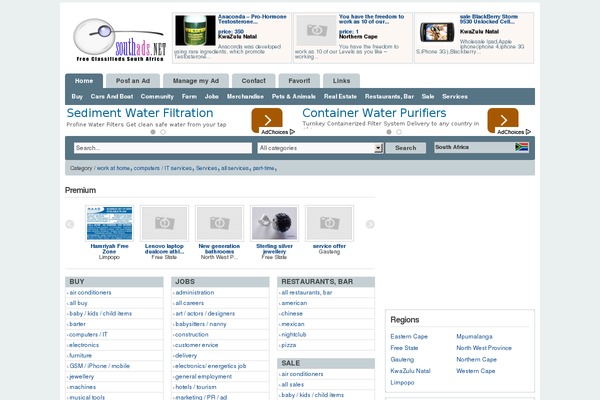Open babysitters / nanny jobs link
This screenshot has height=400, width=600.
(x=201, y=324)
